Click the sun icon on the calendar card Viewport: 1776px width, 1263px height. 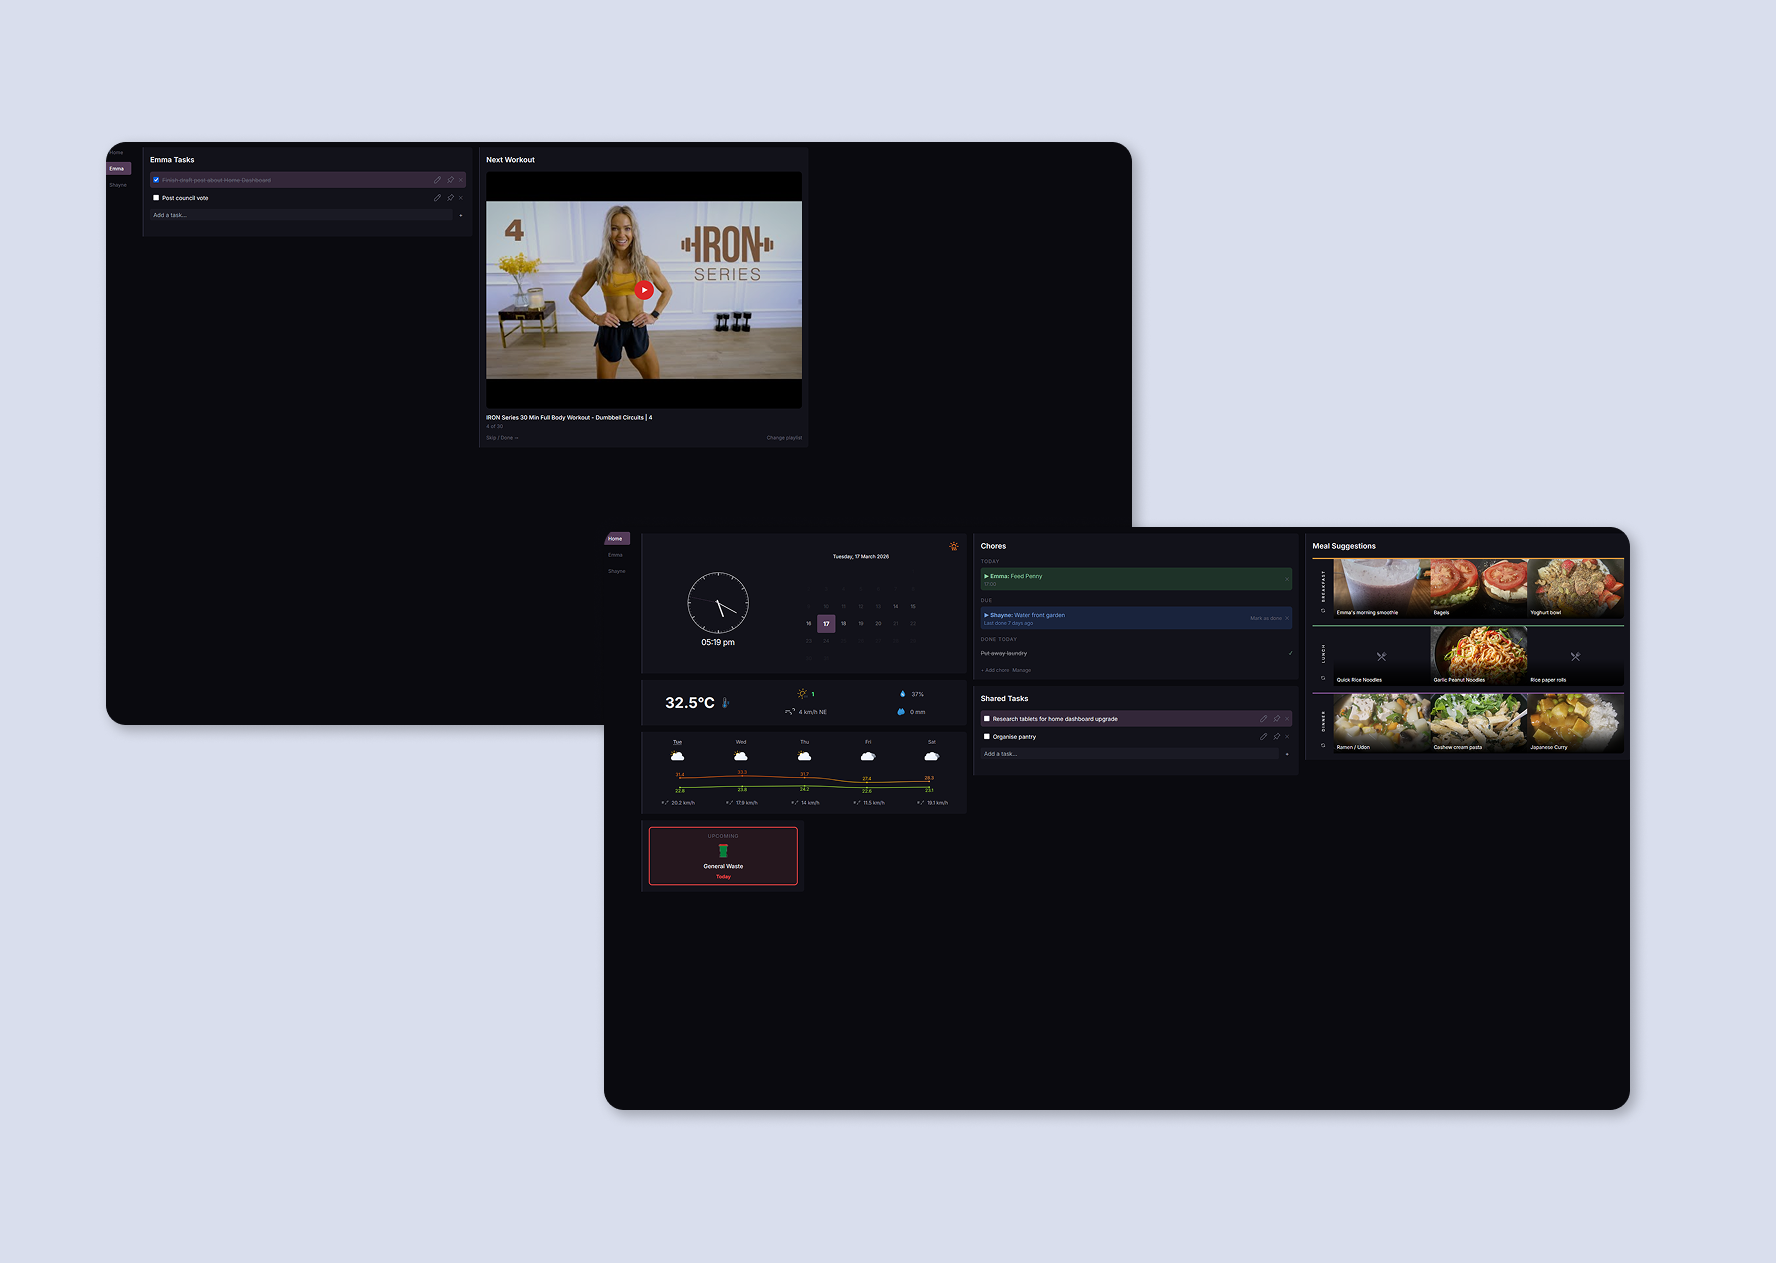pyautogui.click(x=954, y=546)
